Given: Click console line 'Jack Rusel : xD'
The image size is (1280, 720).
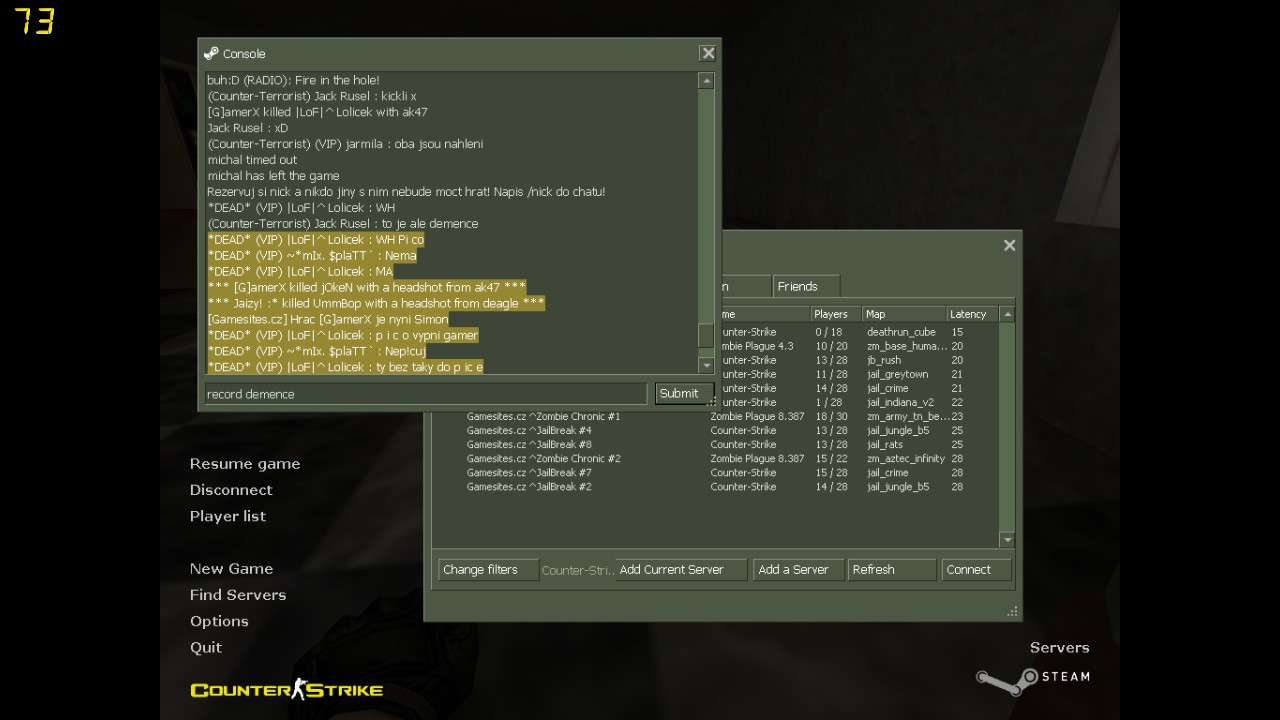Looking at the screenshot, I should tap(247, 128).
